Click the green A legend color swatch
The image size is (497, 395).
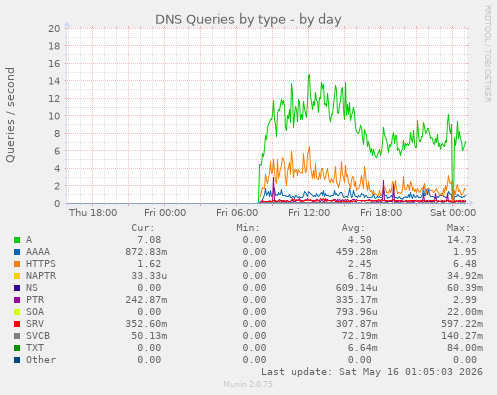(x=17, y=240)
